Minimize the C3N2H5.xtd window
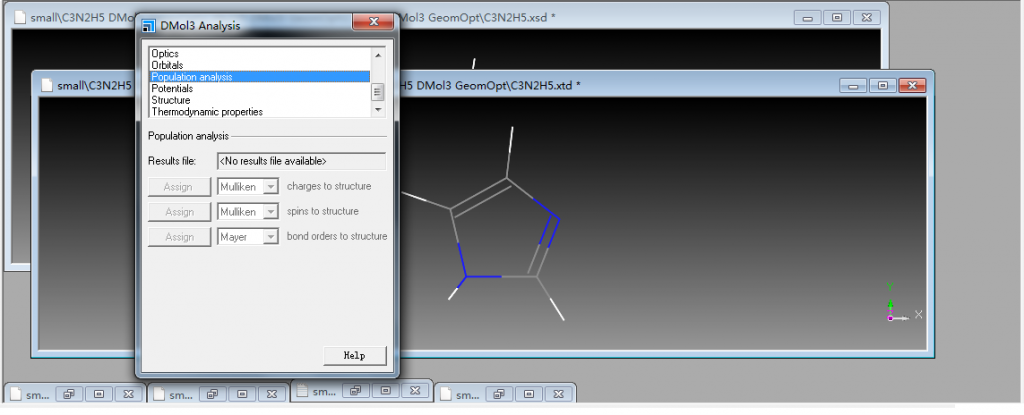1024x415 pixels. tap(854, 86)
